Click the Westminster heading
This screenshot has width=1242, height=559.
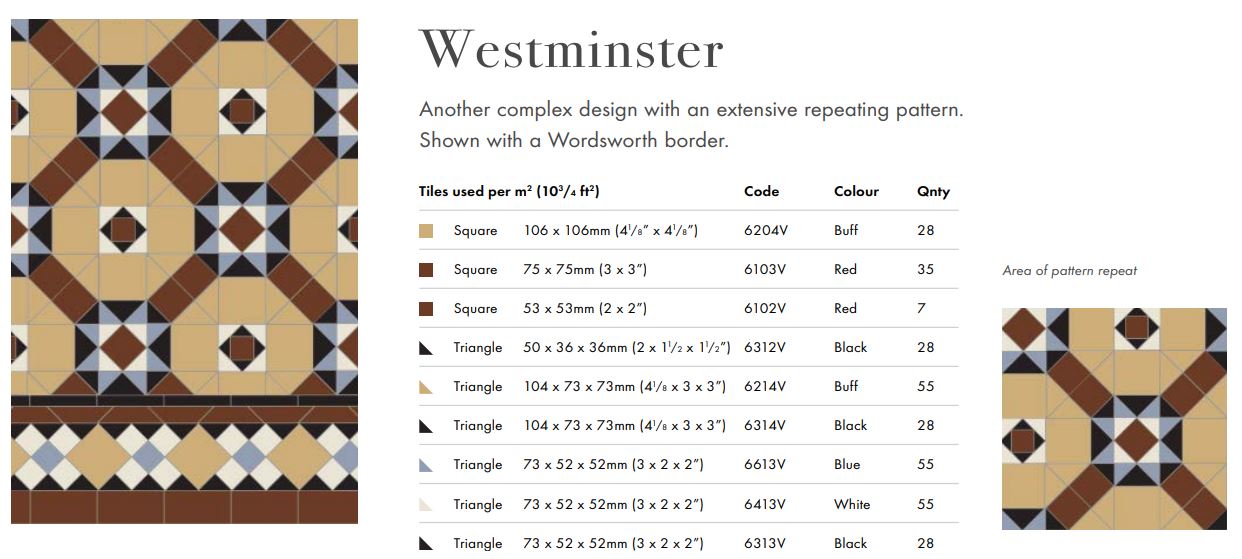coord(571,50)
